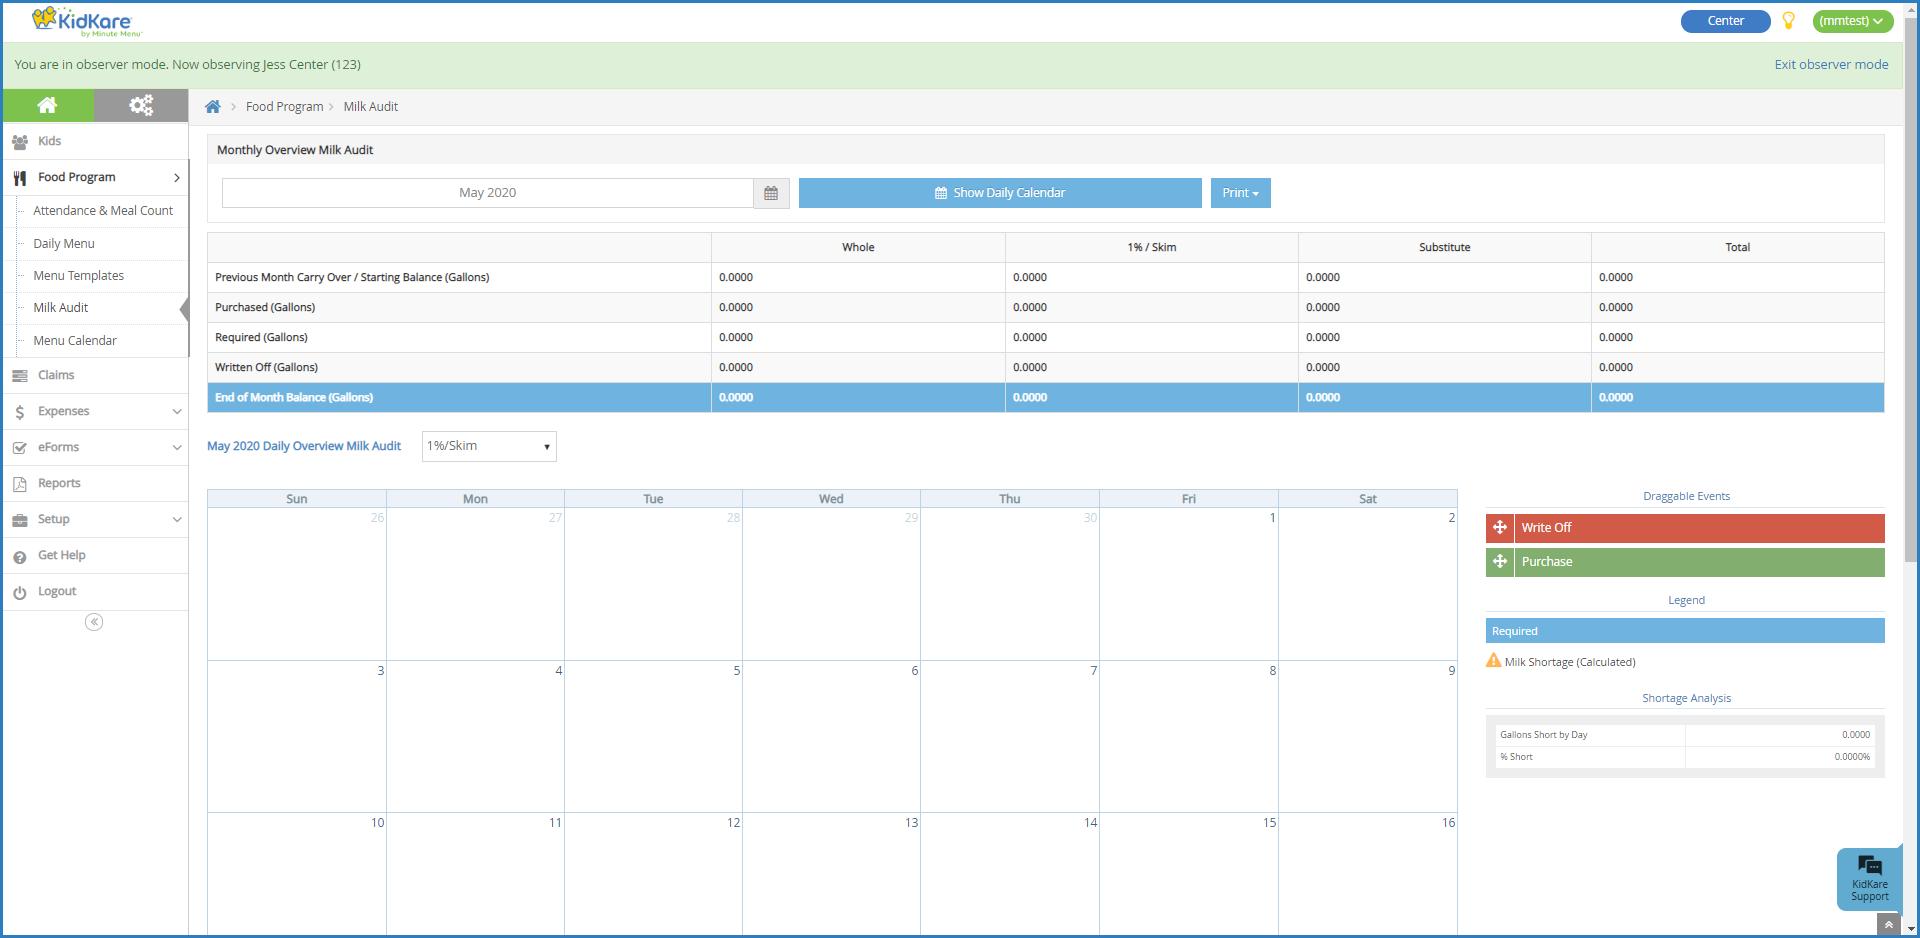
Task: Select the Write Off draggable event
Action: (1685, 528)
